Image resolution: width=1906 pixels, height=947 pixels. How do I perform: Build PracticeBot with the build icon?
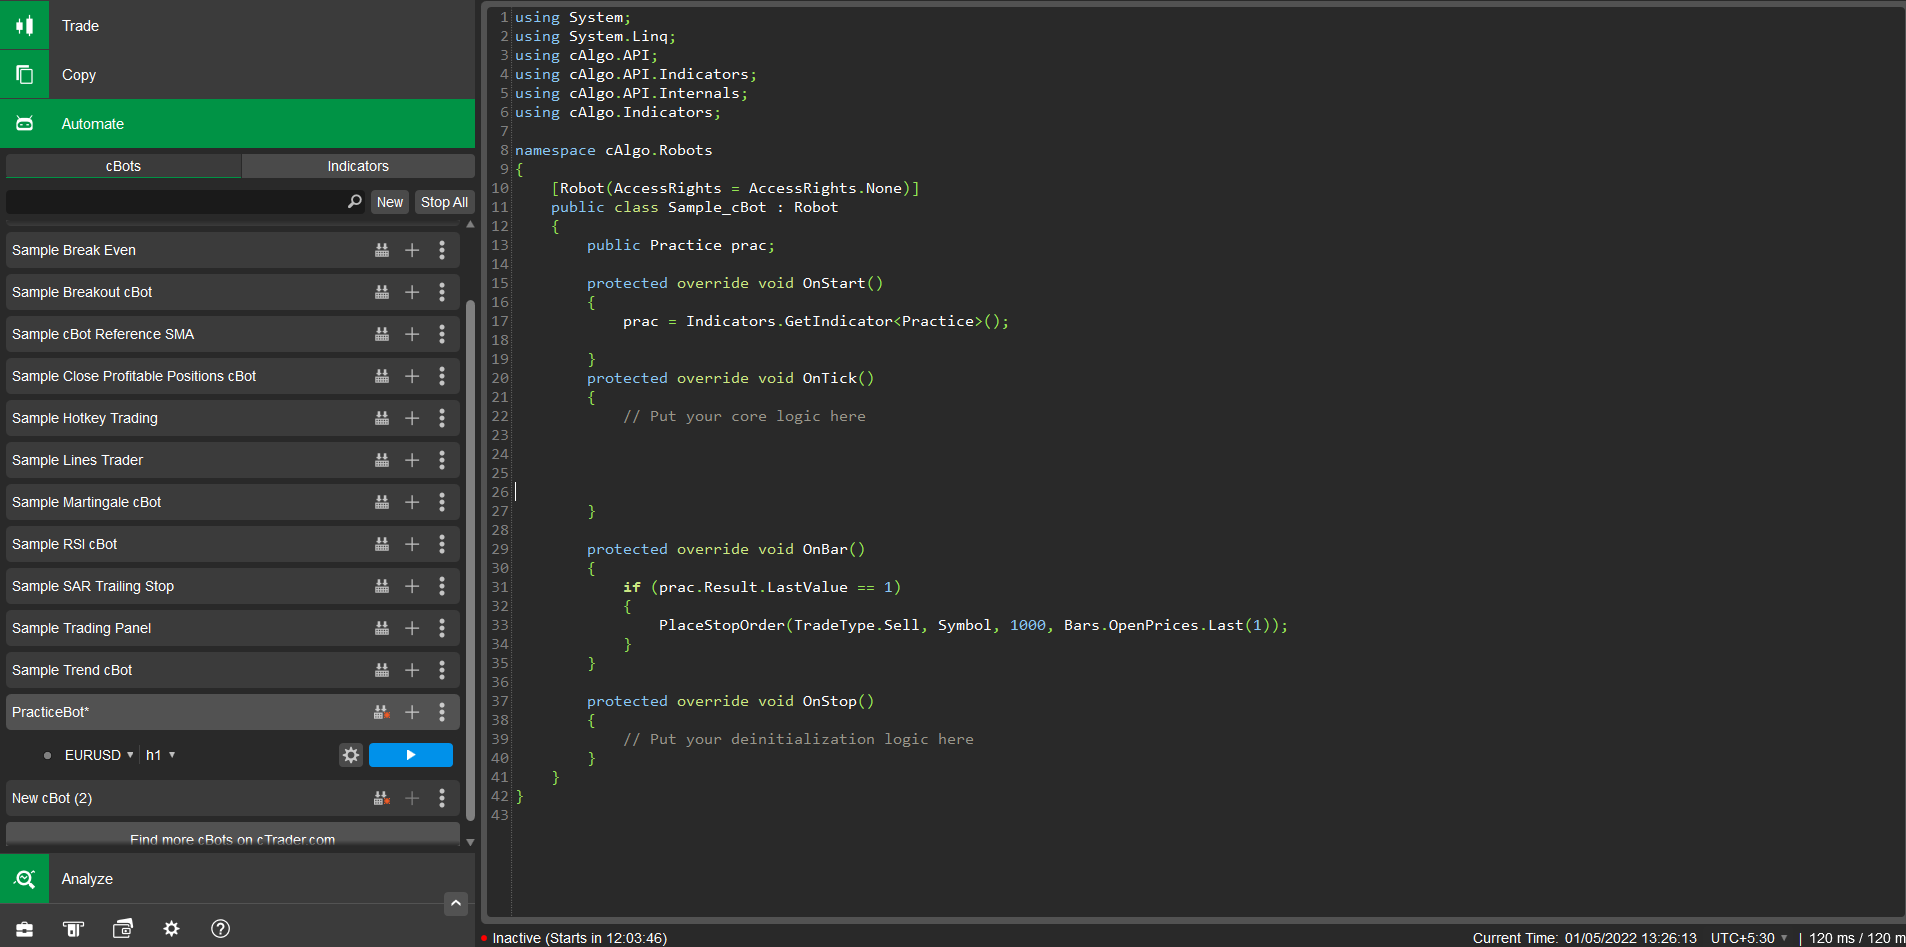381,712
